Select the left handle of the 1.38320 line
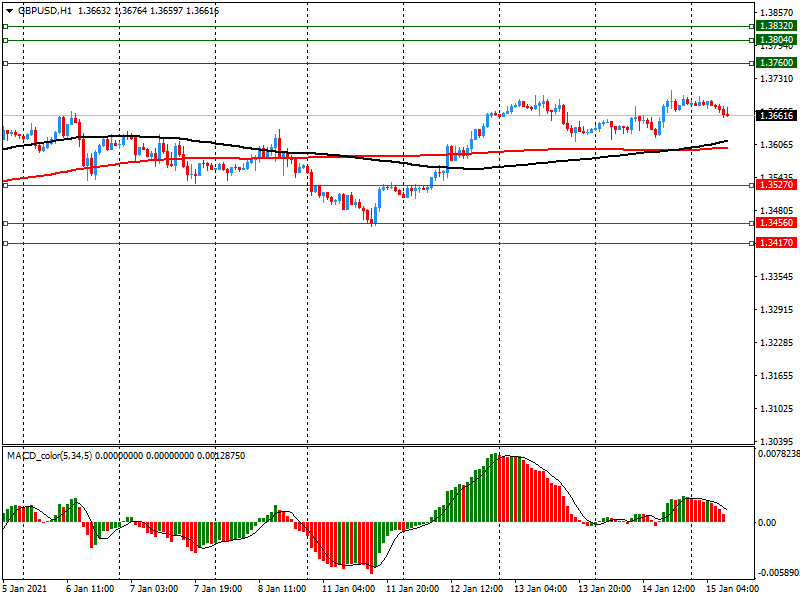Viewport: 800px width, 600px height. pos(6,26)
